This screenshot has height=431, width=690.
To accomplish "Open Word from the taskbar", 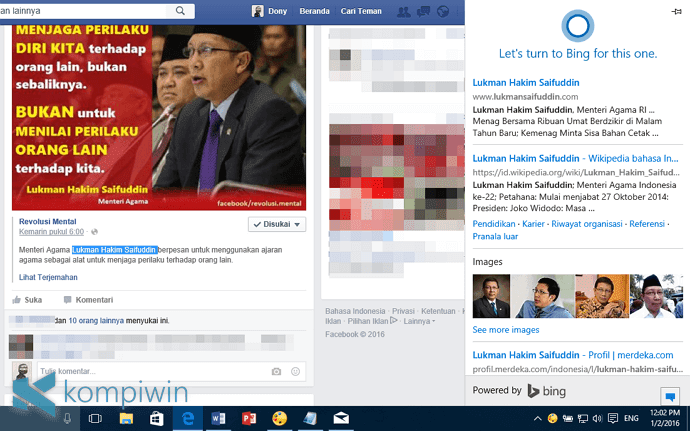I will pos(218,418).
